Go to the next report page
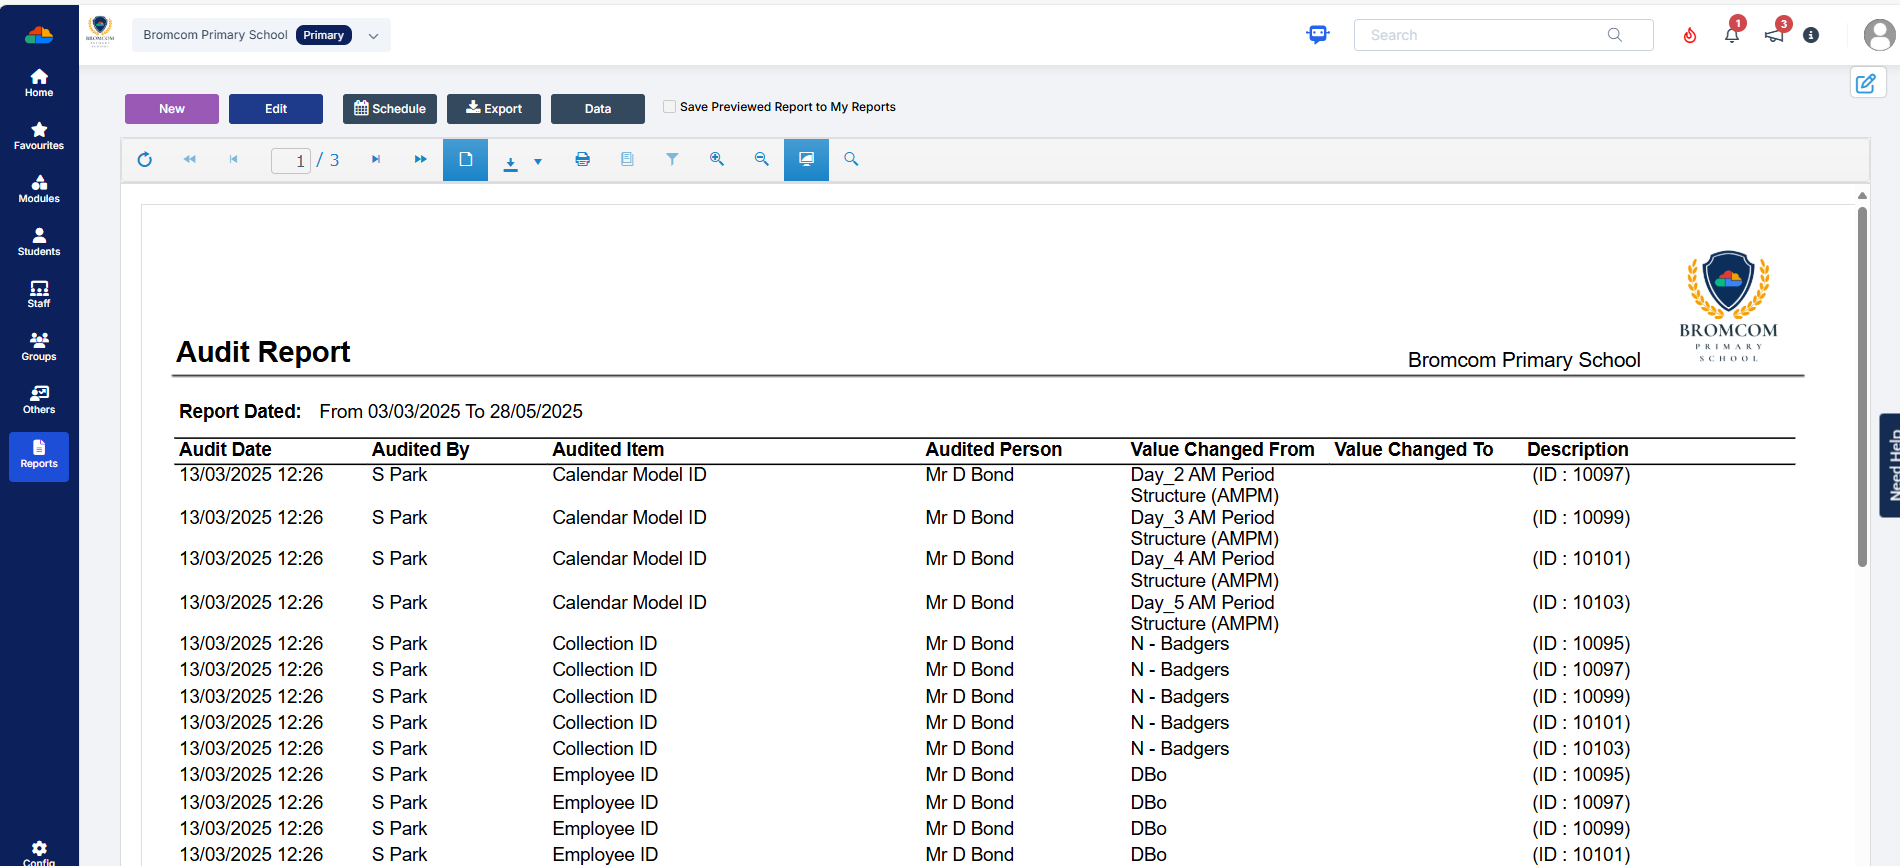The height and width of the screenshot is (866, 1900). tap(376, 160)
